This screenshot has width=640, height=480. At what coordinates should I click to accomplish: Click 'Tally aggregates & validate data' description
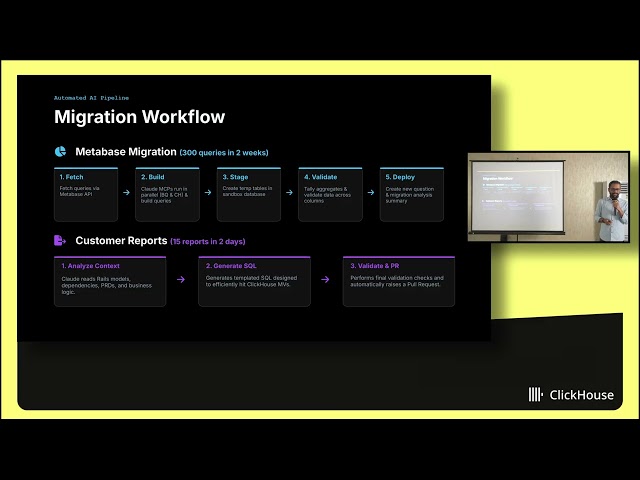coord(327,195)
